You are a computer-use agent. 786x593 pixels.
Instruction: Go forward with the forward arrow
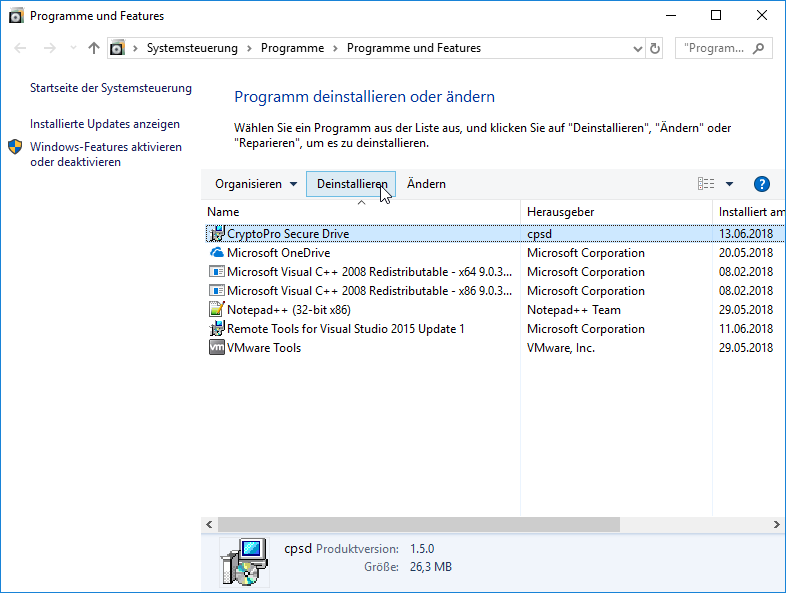50,48
